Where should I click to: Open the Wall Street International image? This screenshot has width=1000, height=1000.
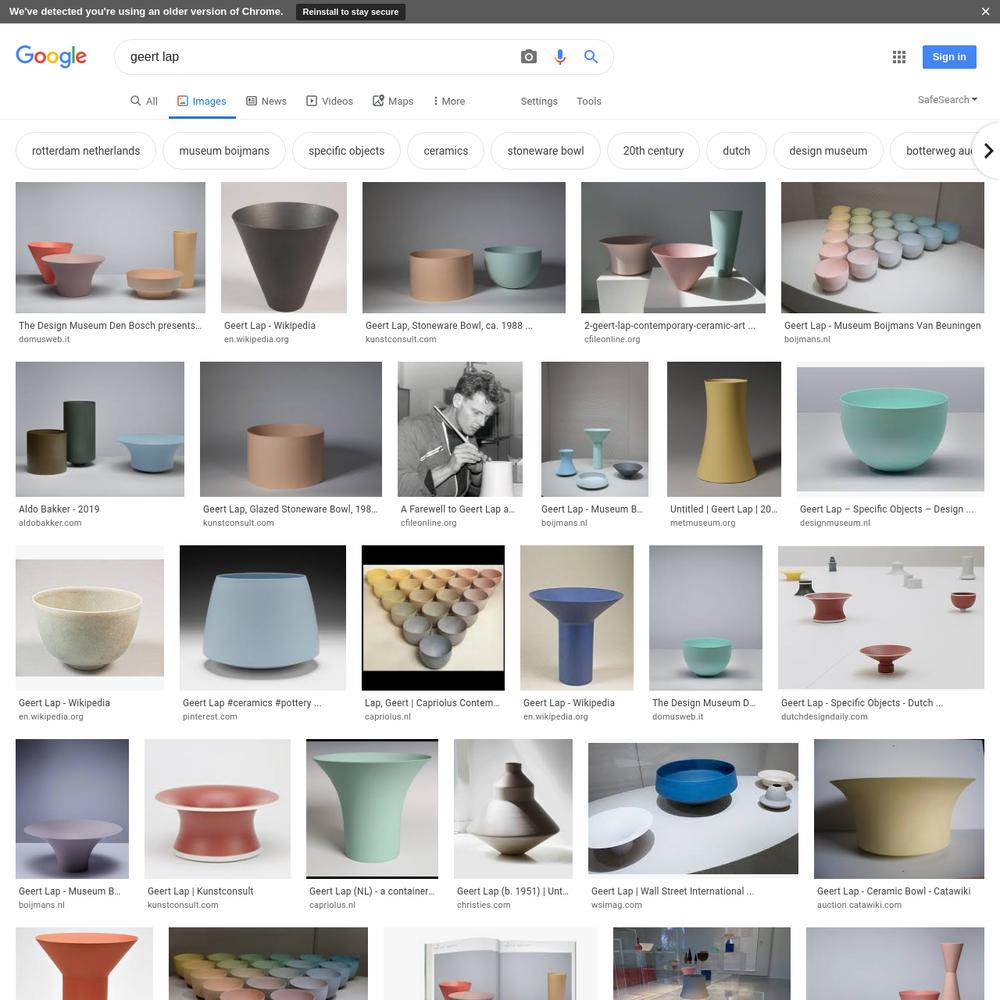pos(693,809)
